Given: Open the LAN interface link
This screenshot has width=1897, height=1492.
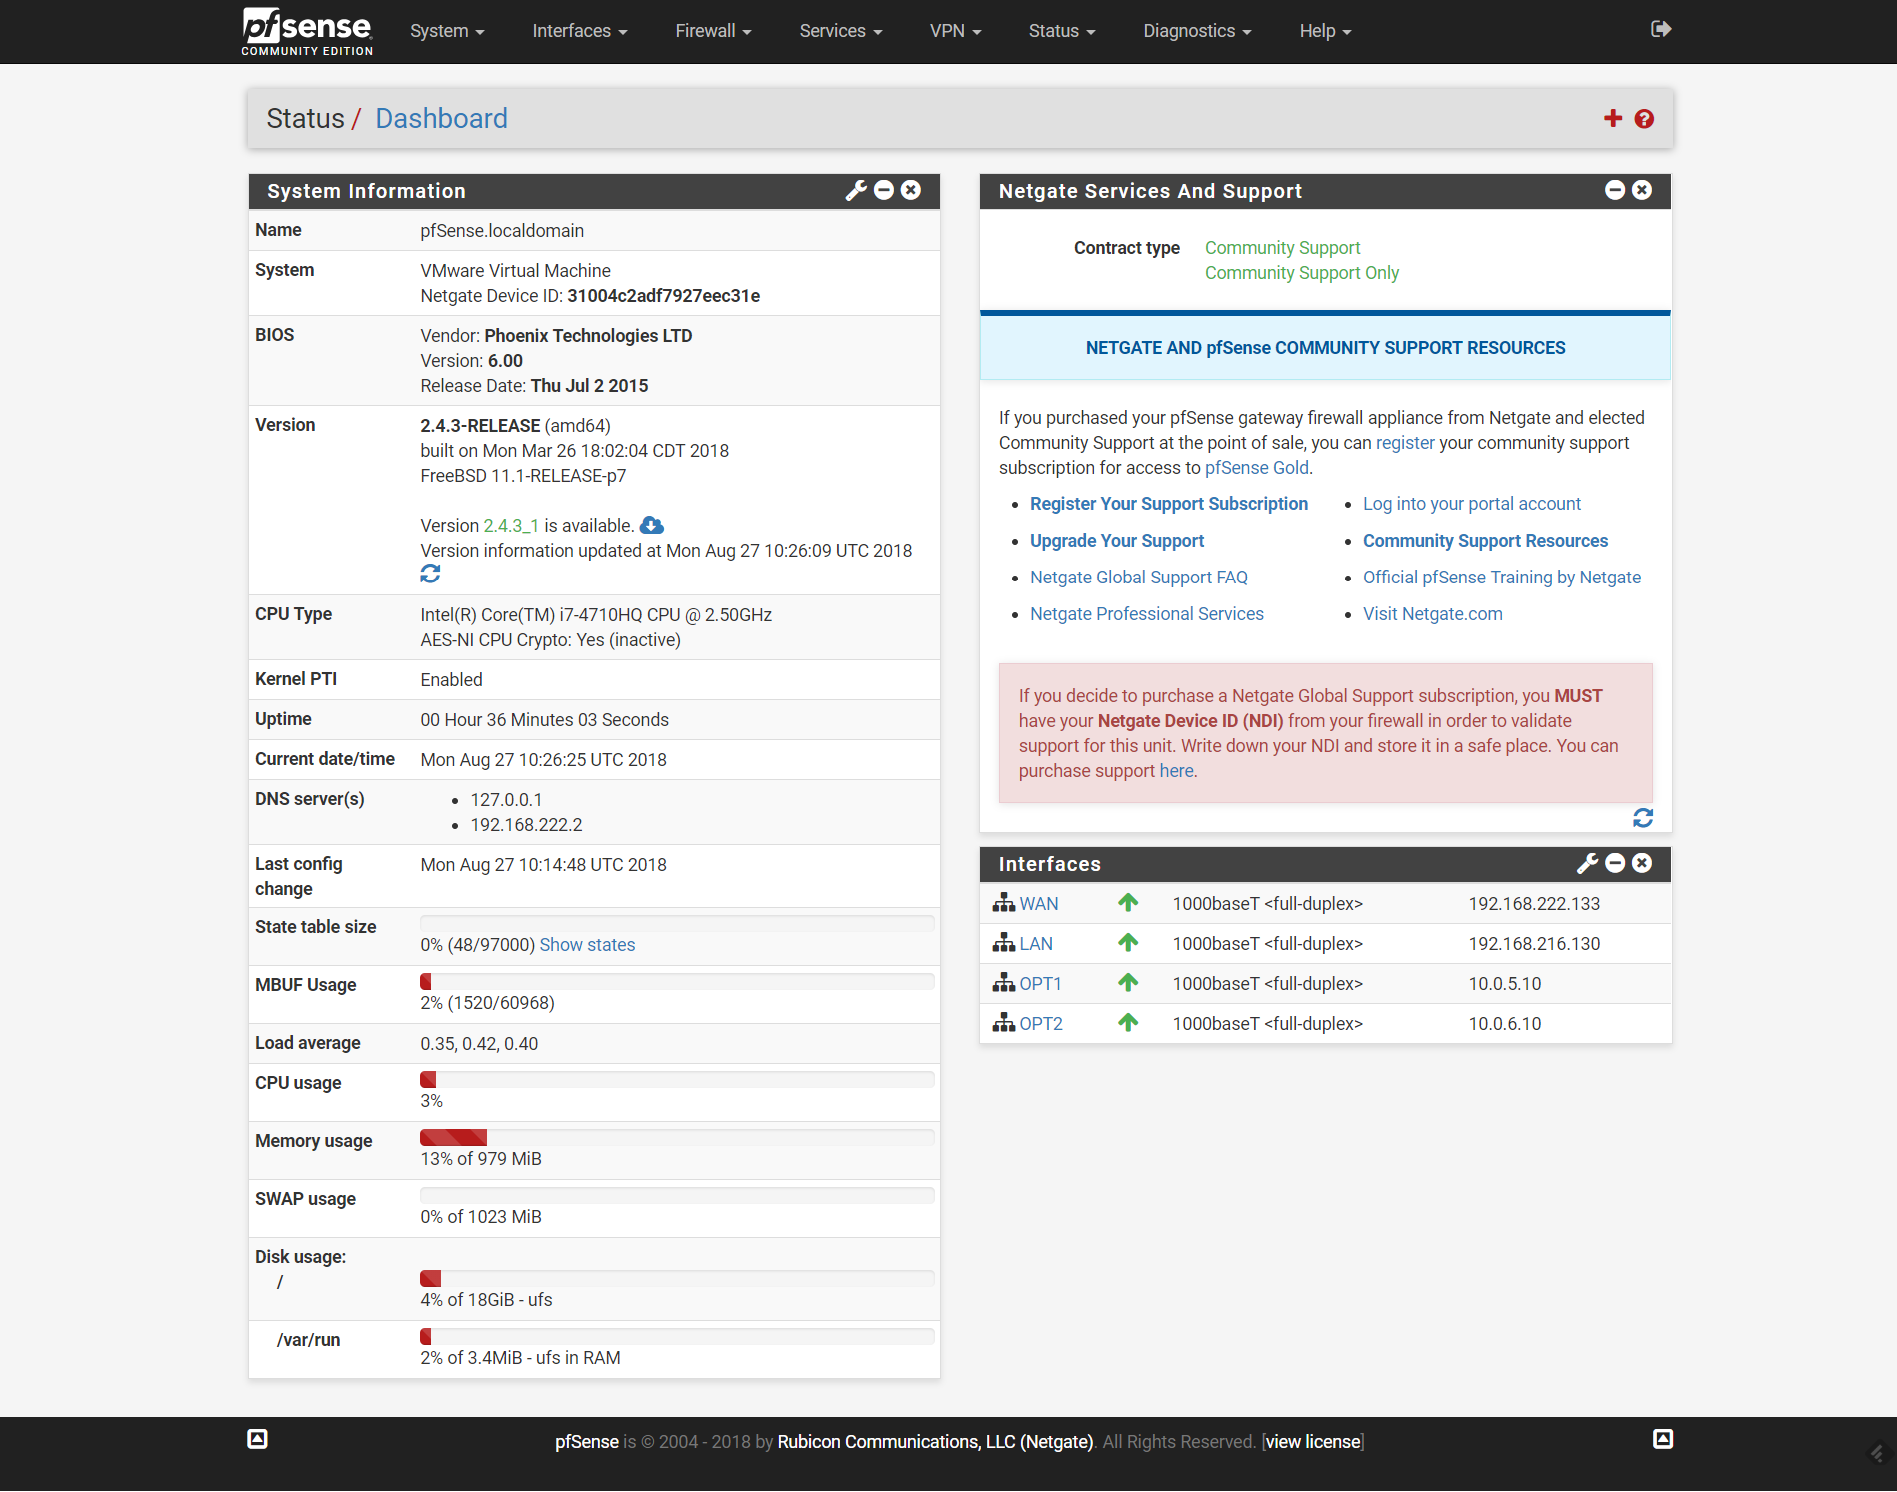Looking at the screenshot, I should point(1035,944).
